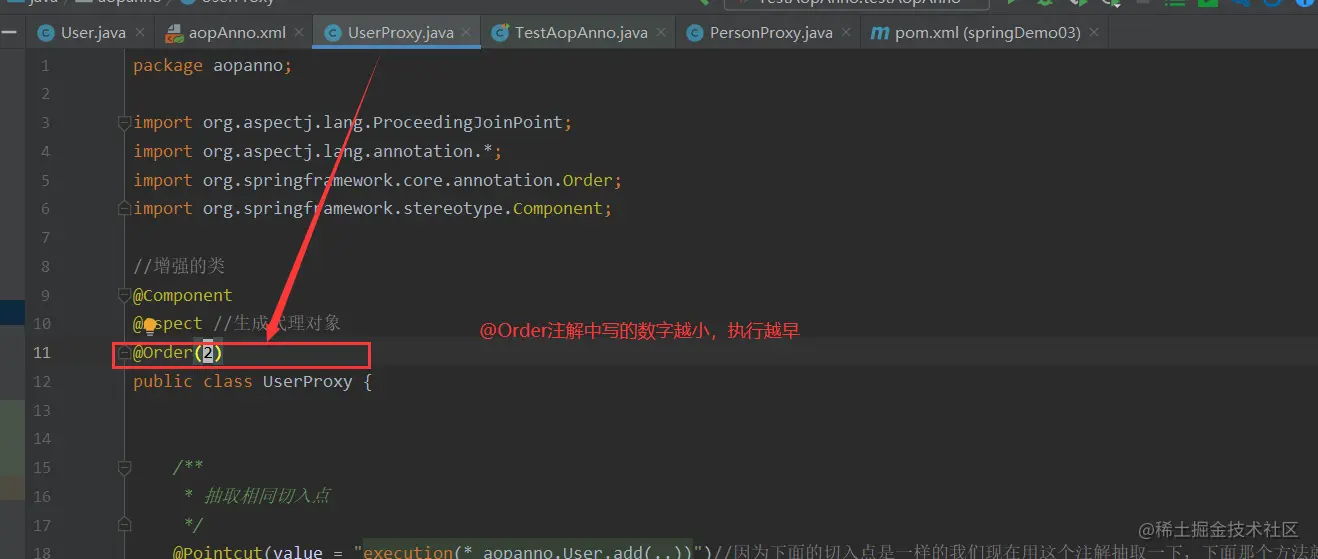Click line number 12 in the gutter
This screenshot has height=559, width=1318.
(41, 381)
